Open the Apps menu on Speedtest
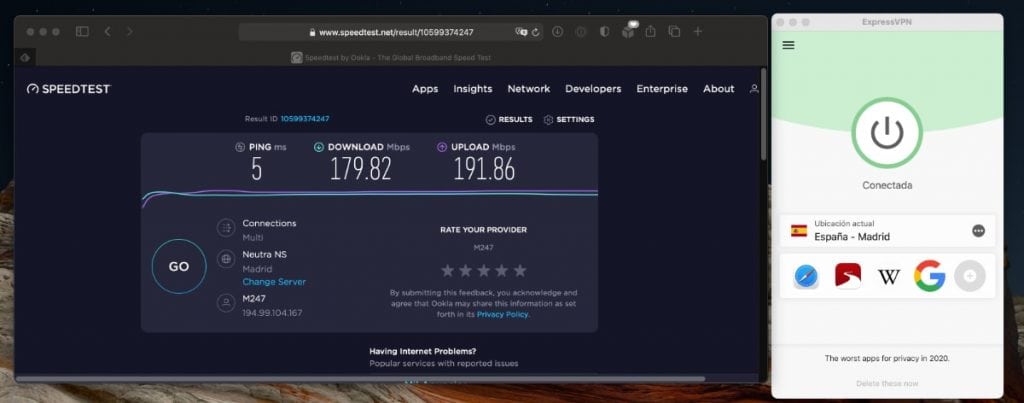This screenshot has height=403, width=1024. tap(425, 89)
